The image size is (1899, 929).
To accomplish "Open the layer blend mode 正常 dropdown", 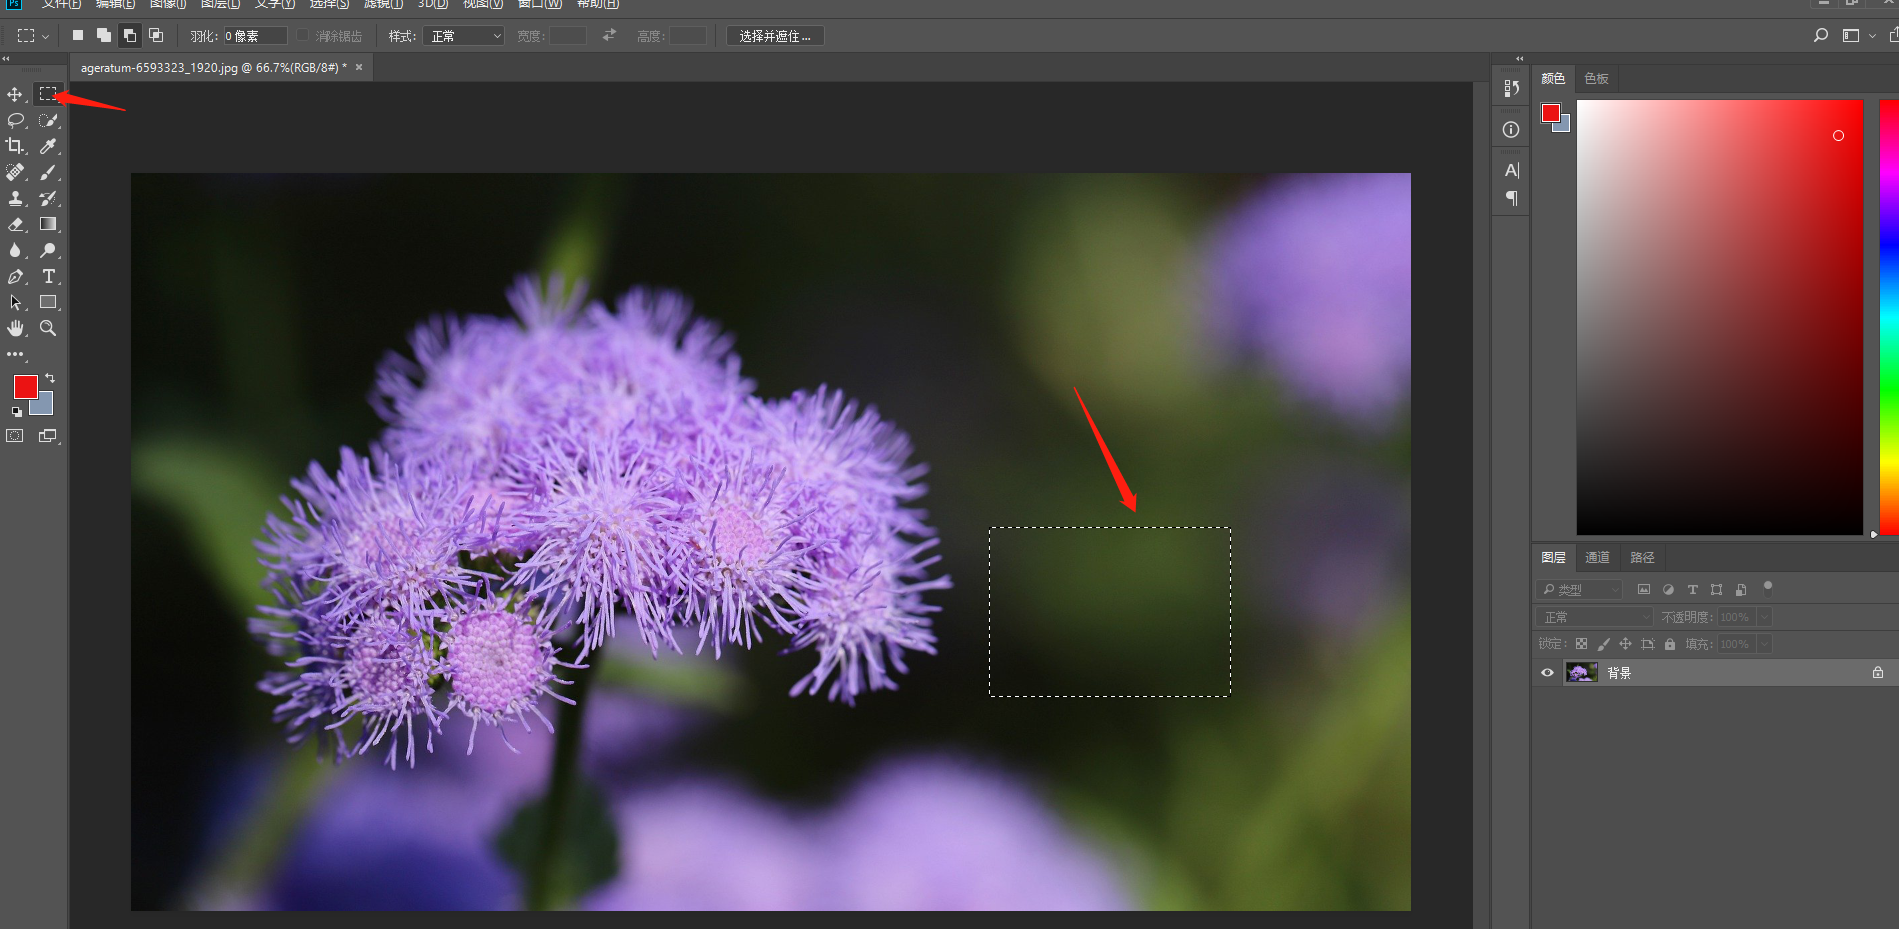I will pos(1594,617).
